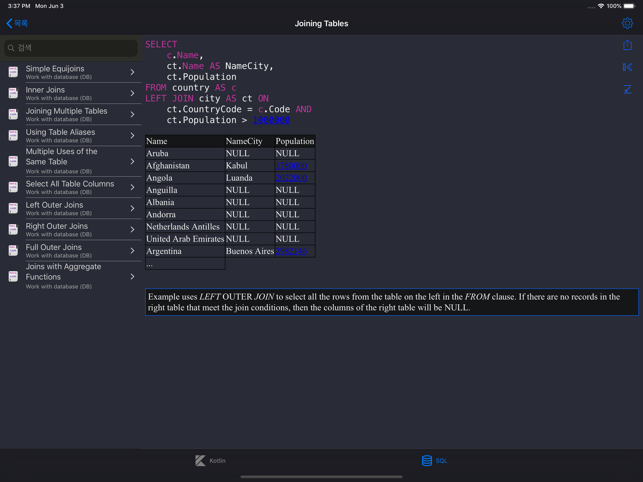Tap the document icon beside Simple Equijoins

point(13,72)
